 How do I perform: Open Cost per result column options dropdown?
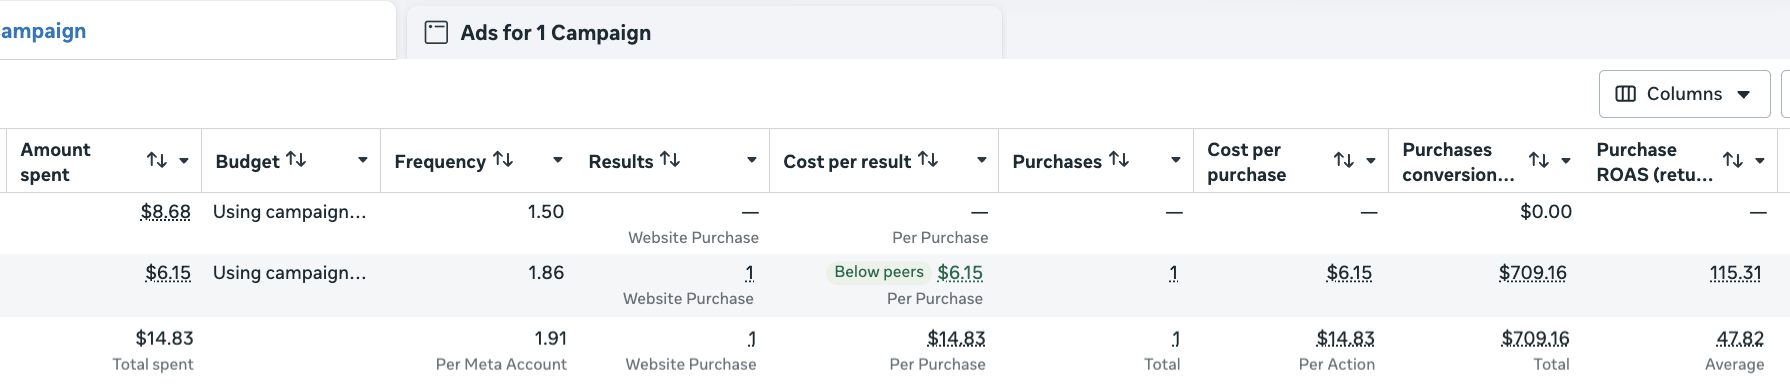point(982,160)
